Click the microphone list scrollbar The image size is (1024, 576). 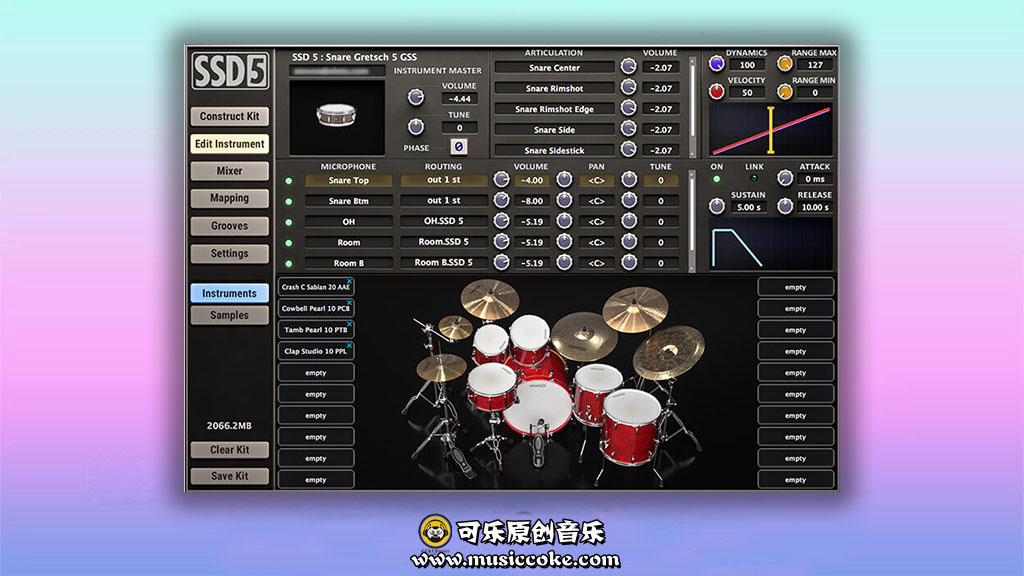692,221
